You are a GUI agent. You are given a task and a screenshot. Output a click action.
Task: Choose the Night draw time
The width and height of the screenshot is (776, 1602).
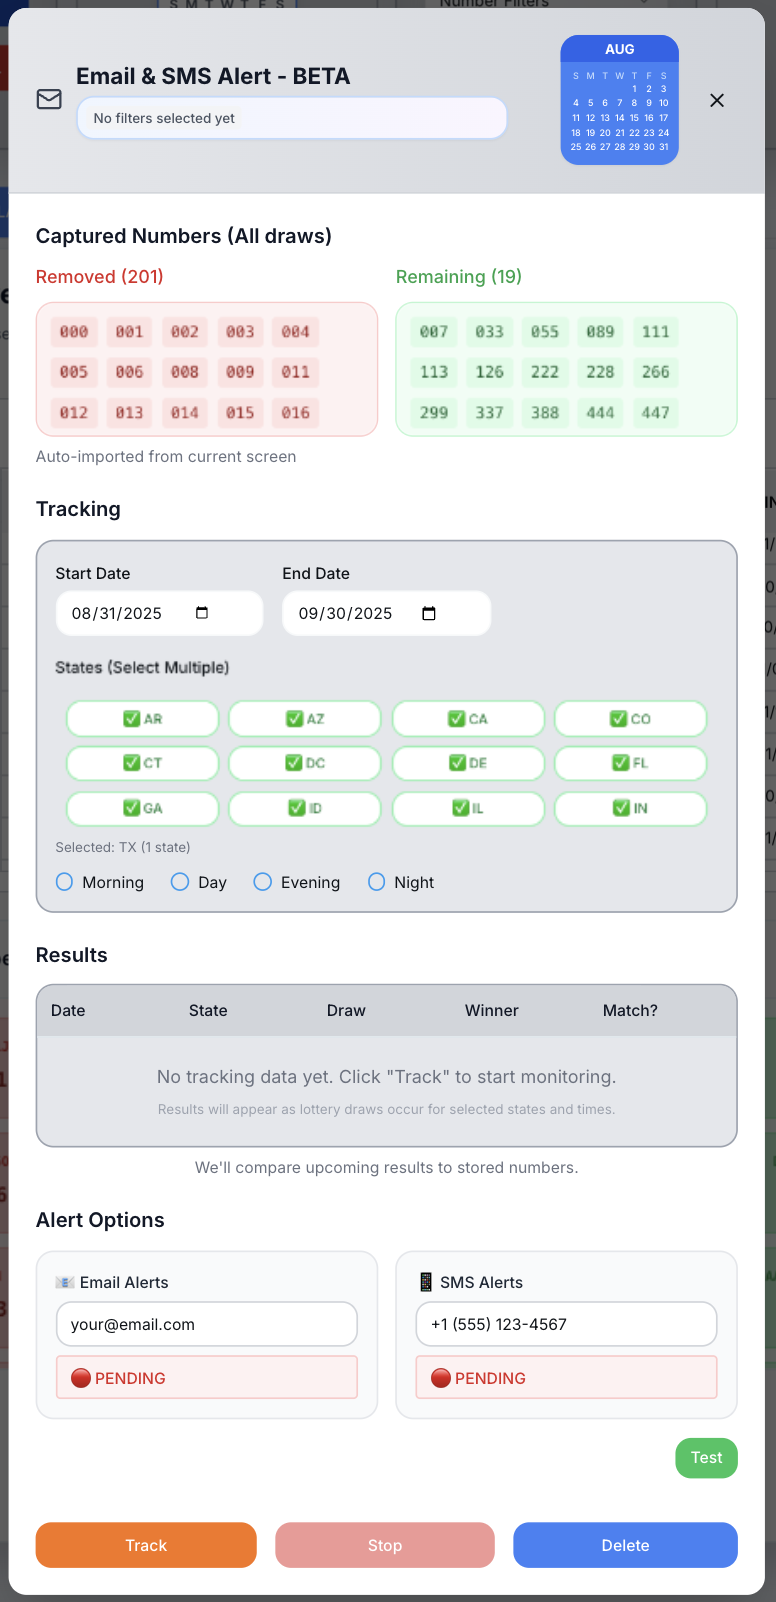(x=377, y=882)
